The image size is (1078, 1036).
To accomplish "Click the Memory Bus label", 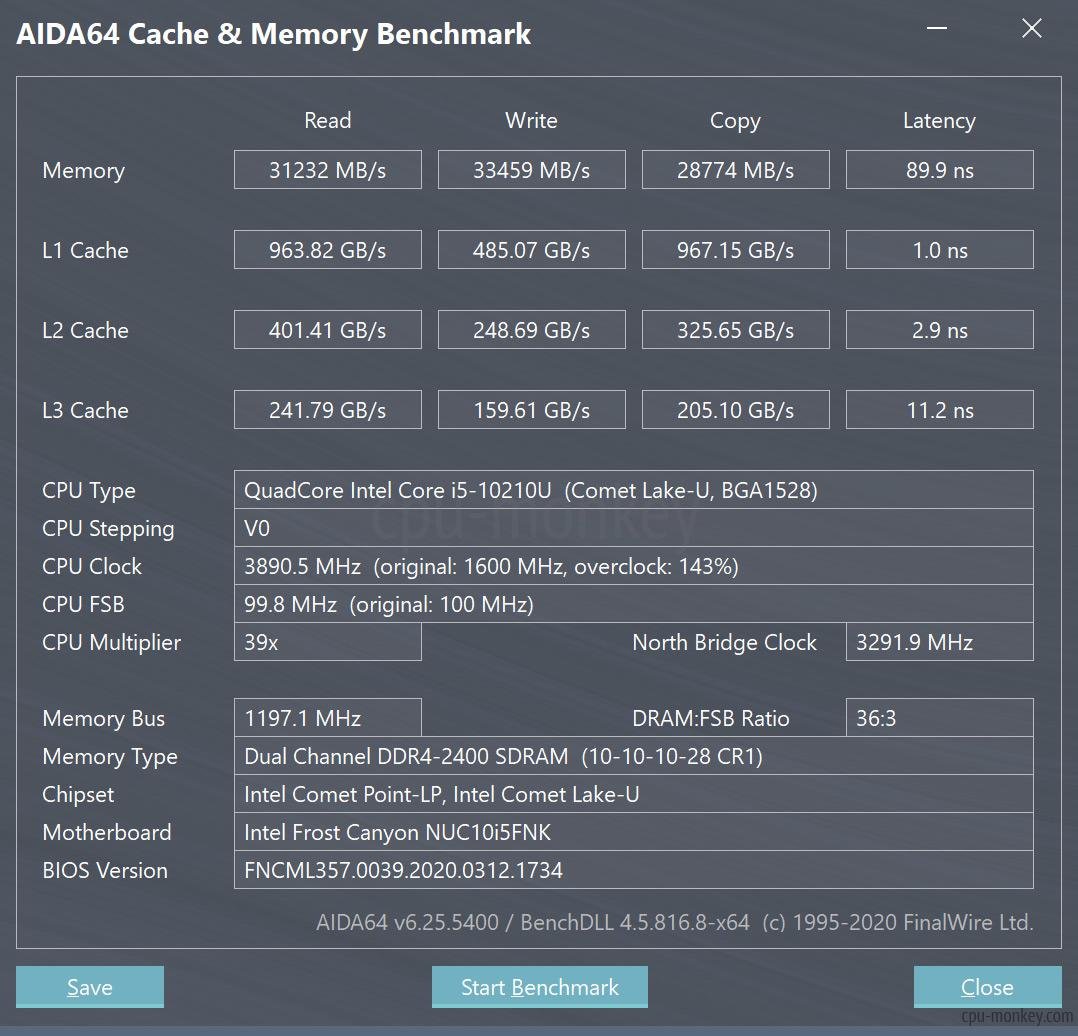I will coord(103,718).
